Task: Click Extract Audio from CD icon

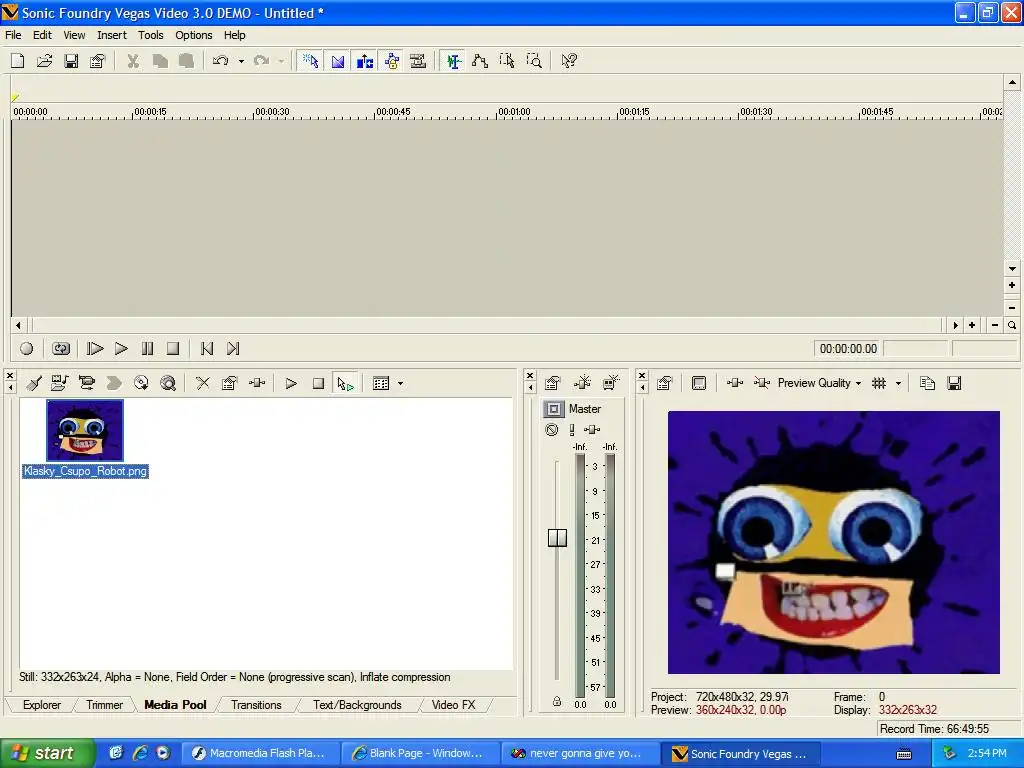Action: tap(141, 383)
